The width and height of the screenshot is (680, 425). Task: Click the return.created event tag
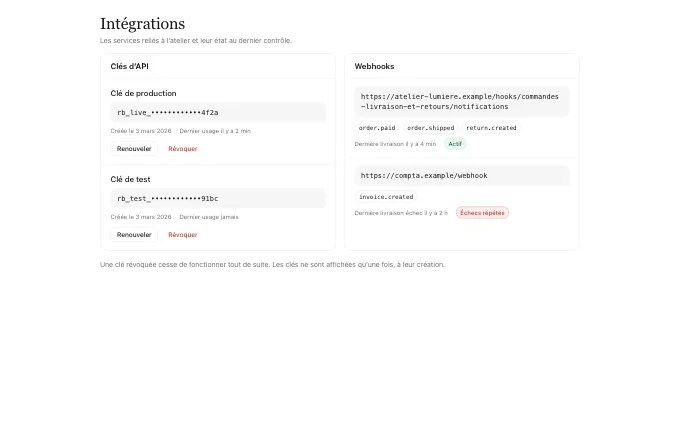[491, 128]
